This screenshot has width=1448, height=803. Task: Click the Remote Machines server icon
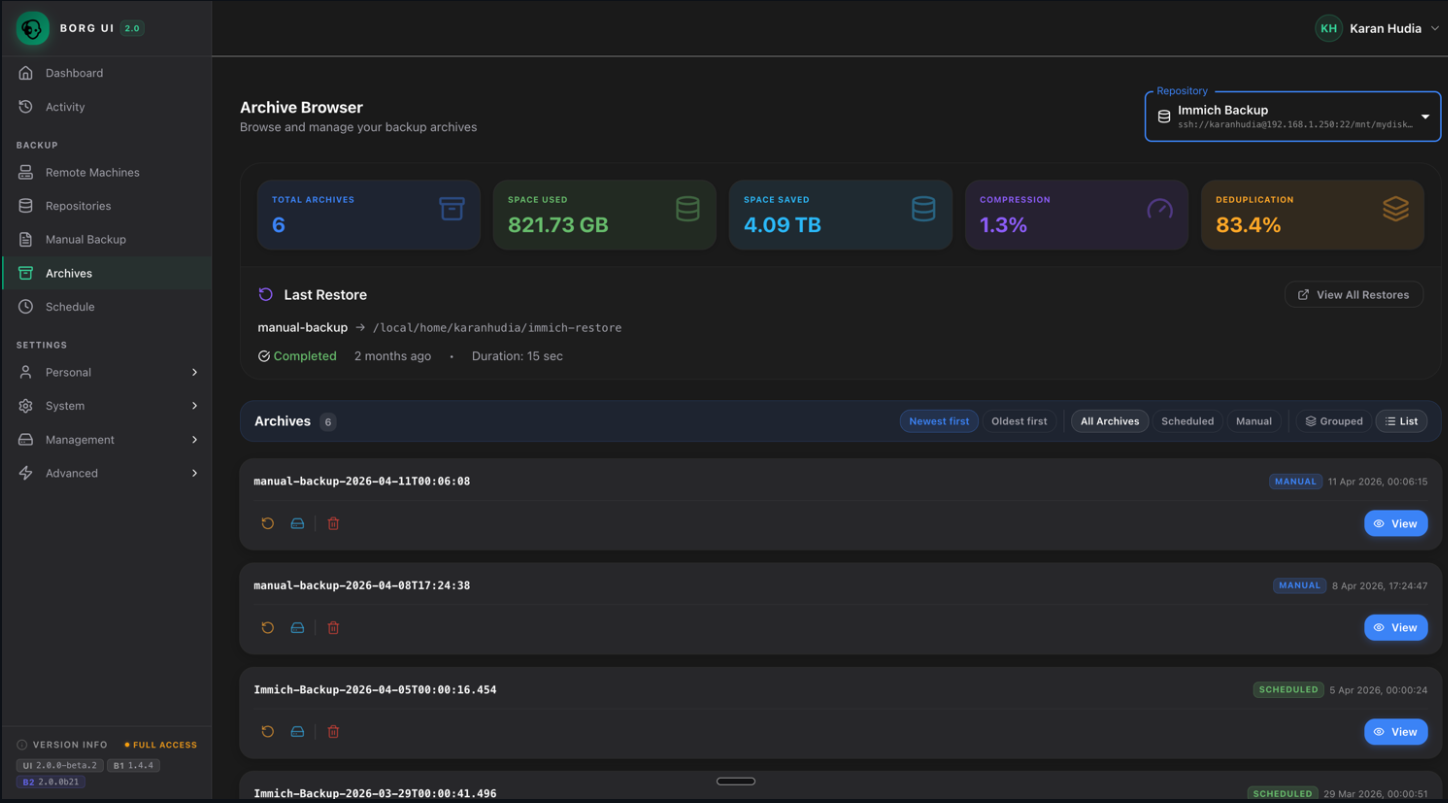(24, 172)
